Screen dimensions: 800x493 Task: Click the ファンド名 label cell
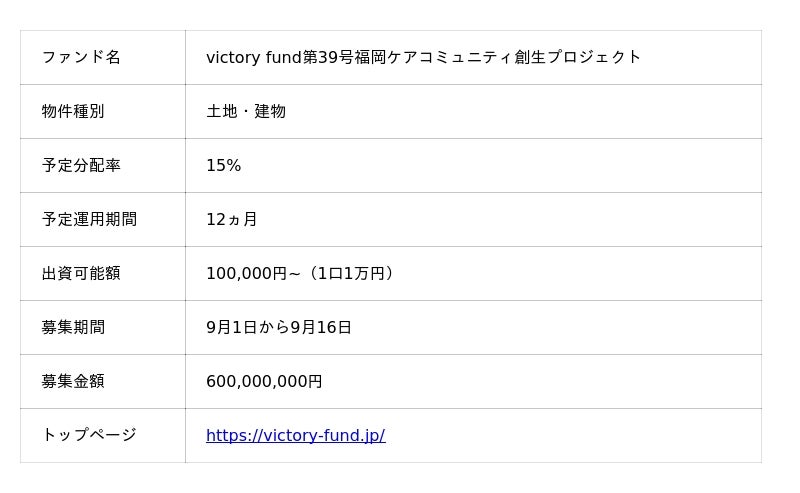[81, 57]
